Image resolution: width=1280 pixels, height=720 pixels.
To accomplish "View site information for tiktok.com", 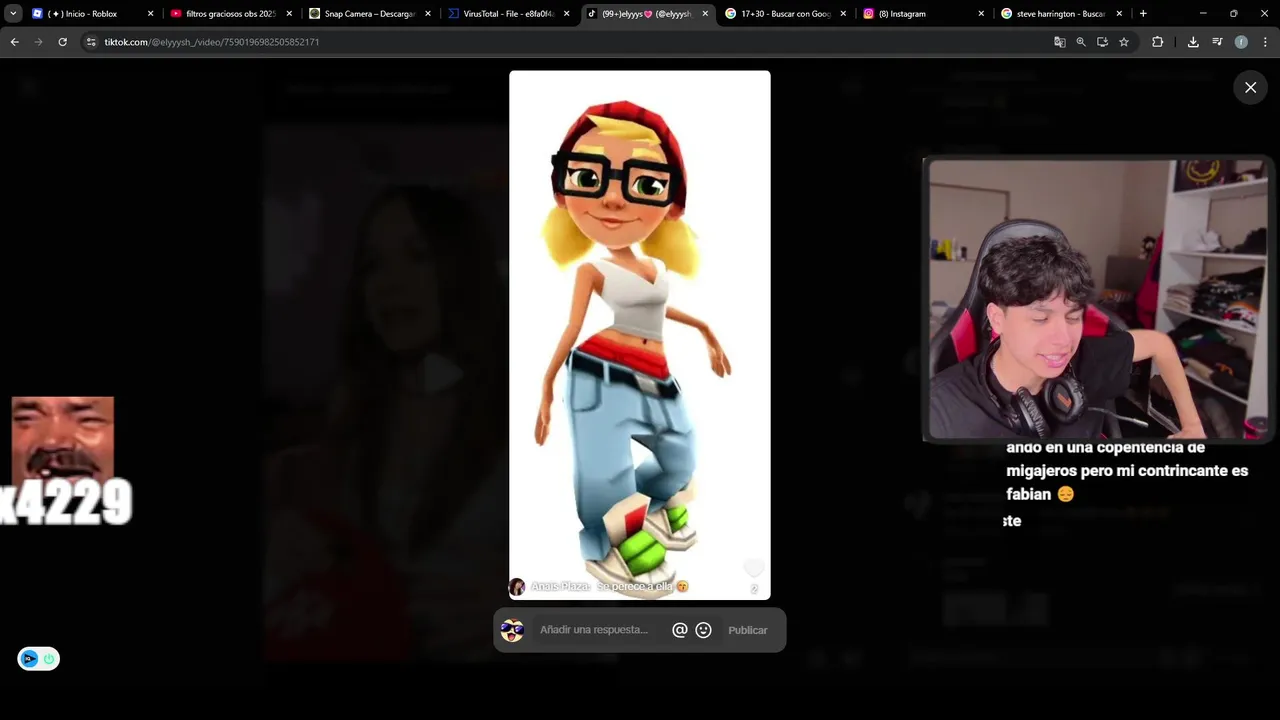I will [x=91, y=42].
